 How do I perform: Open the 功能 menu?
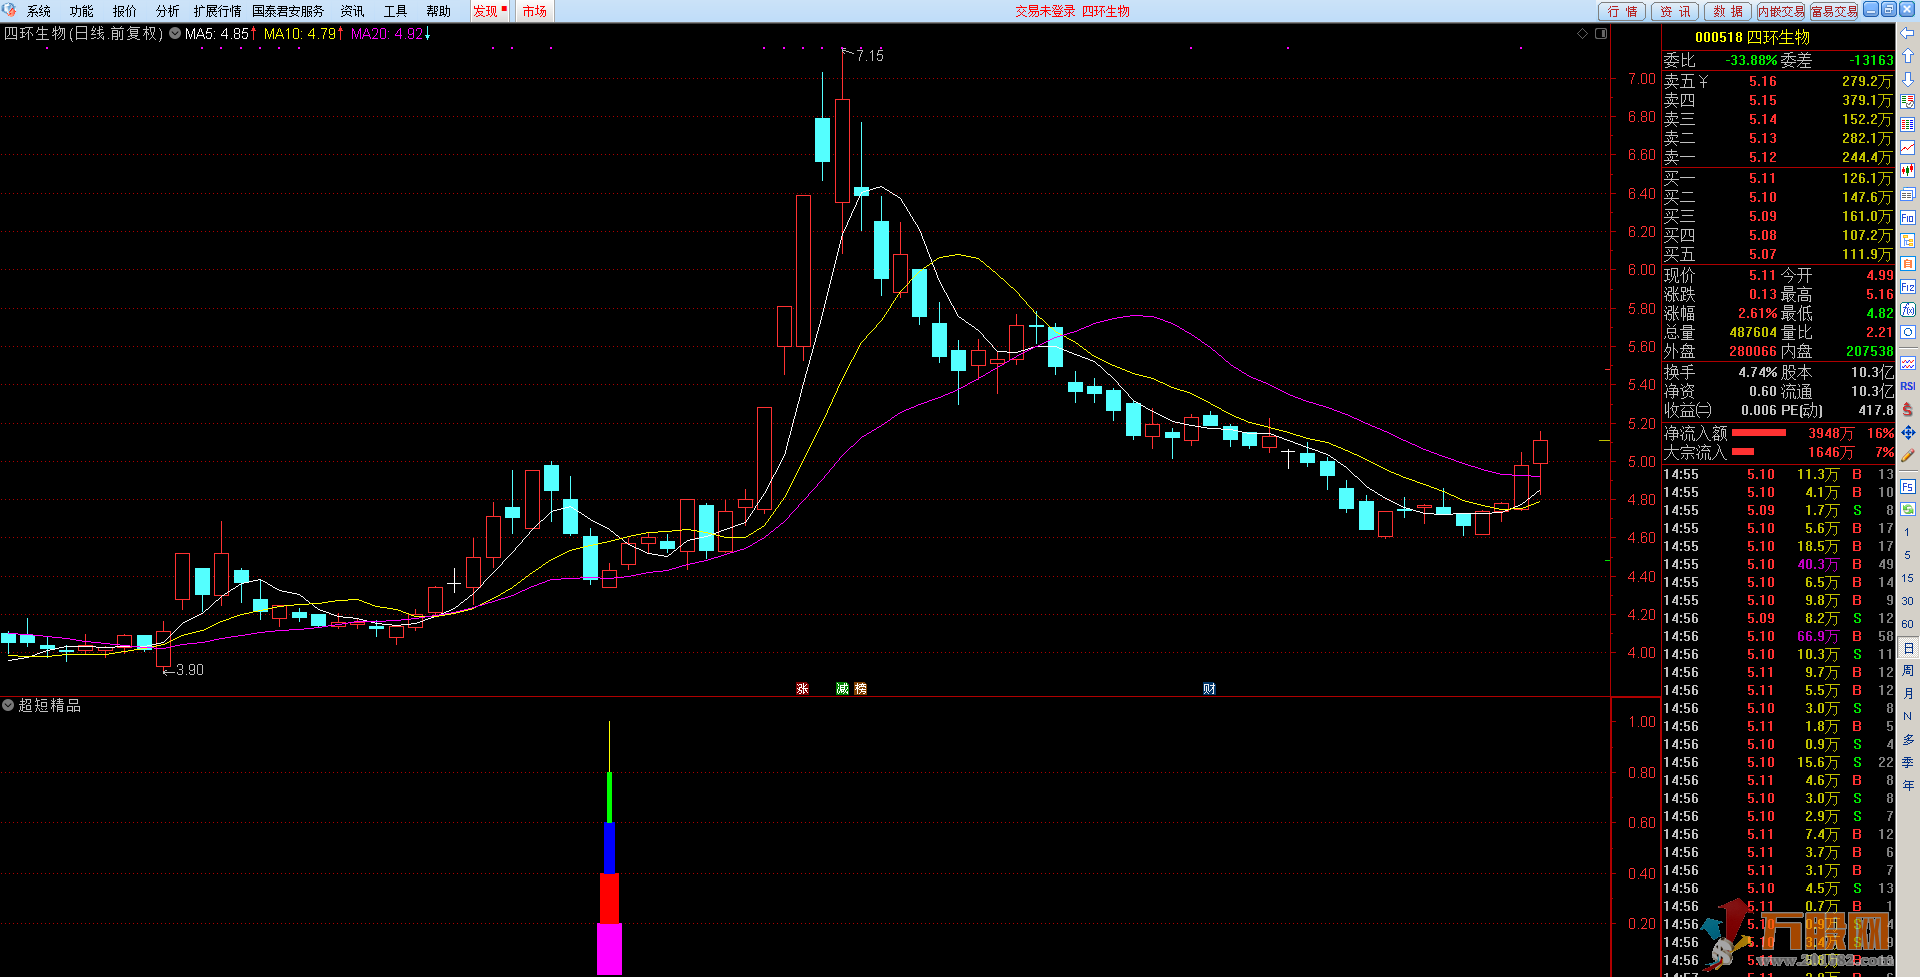(x=81, y=11)
